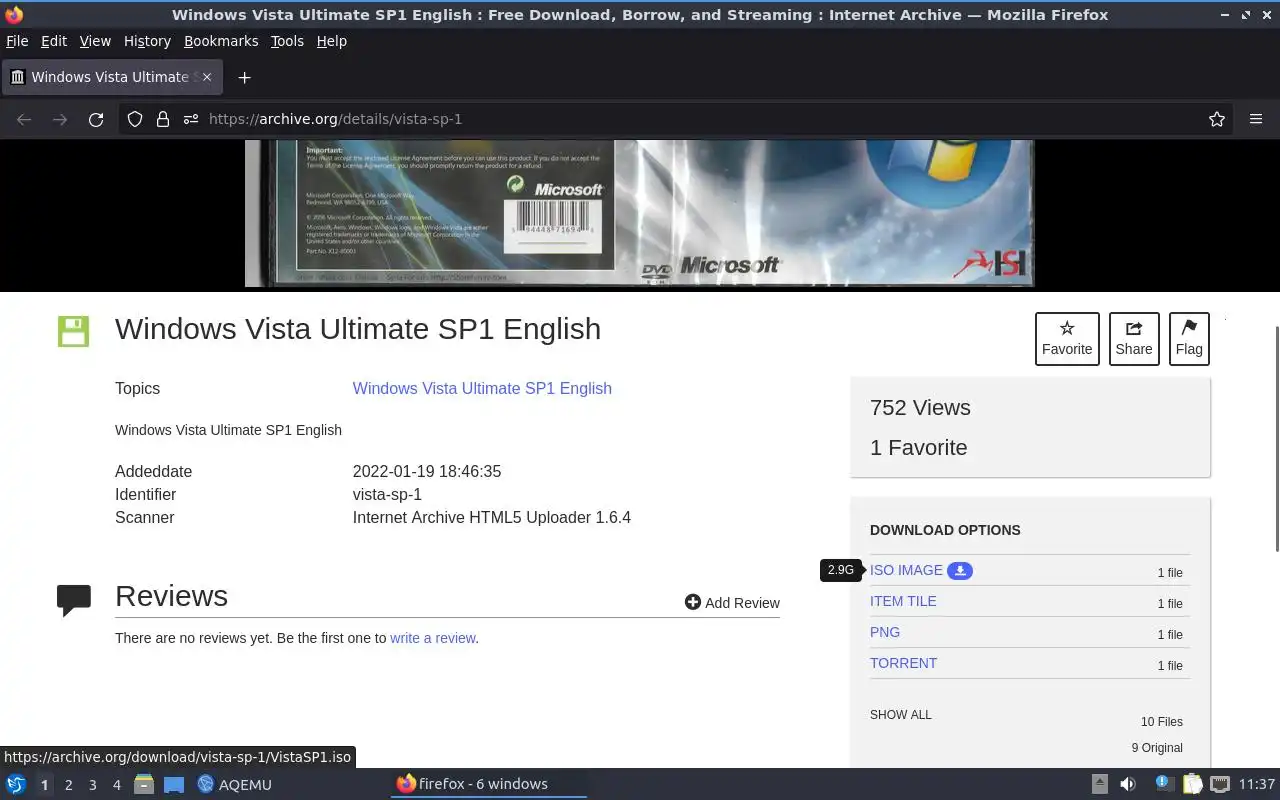Share this item
1280x800 pixels.
click(1134, 338)
